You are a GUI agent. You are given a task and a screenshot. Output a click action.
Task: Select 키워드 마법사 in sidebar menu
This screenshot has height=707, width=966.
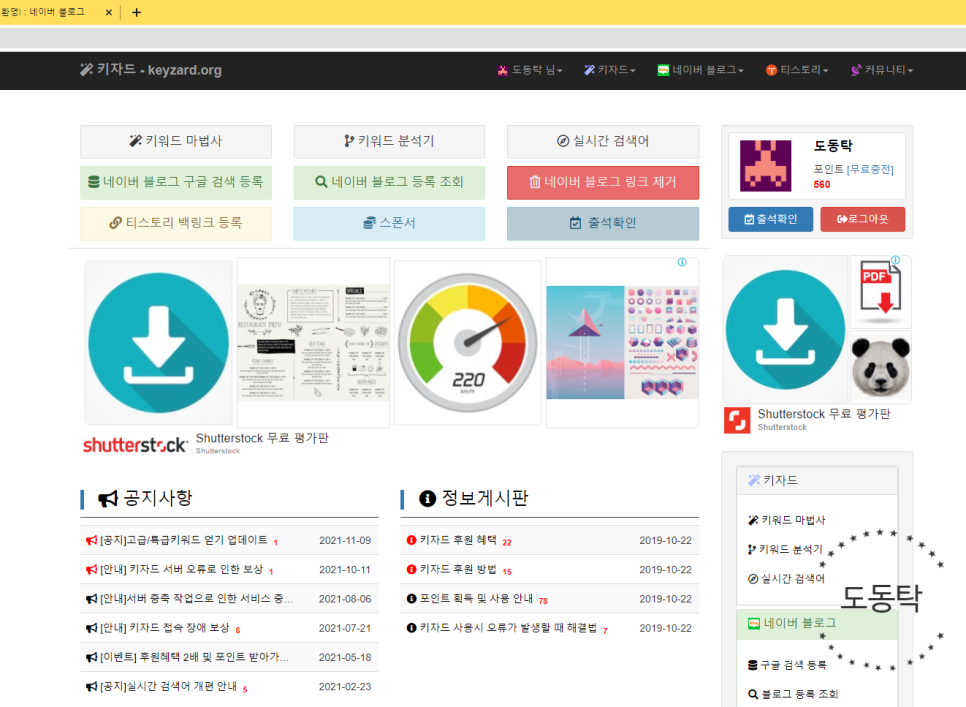(787, 520)
